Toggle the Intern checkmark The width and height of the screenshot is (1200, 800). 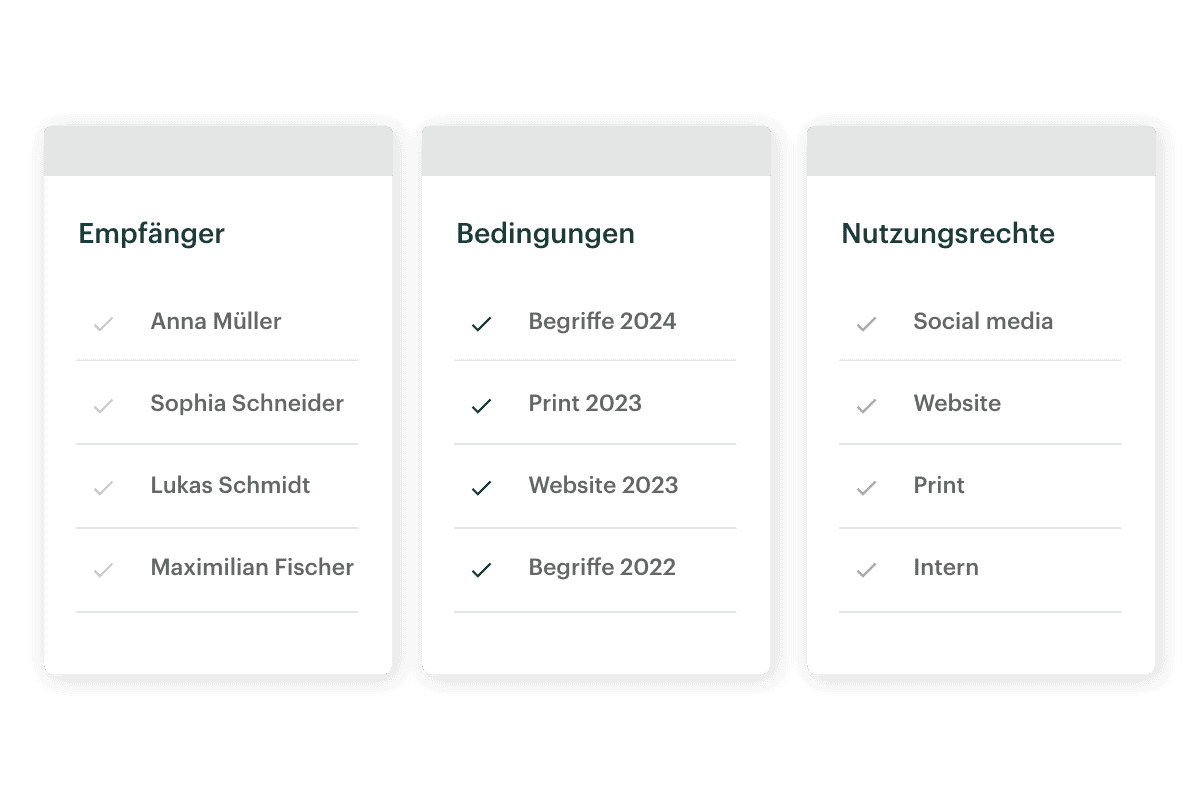coord(867,570)
